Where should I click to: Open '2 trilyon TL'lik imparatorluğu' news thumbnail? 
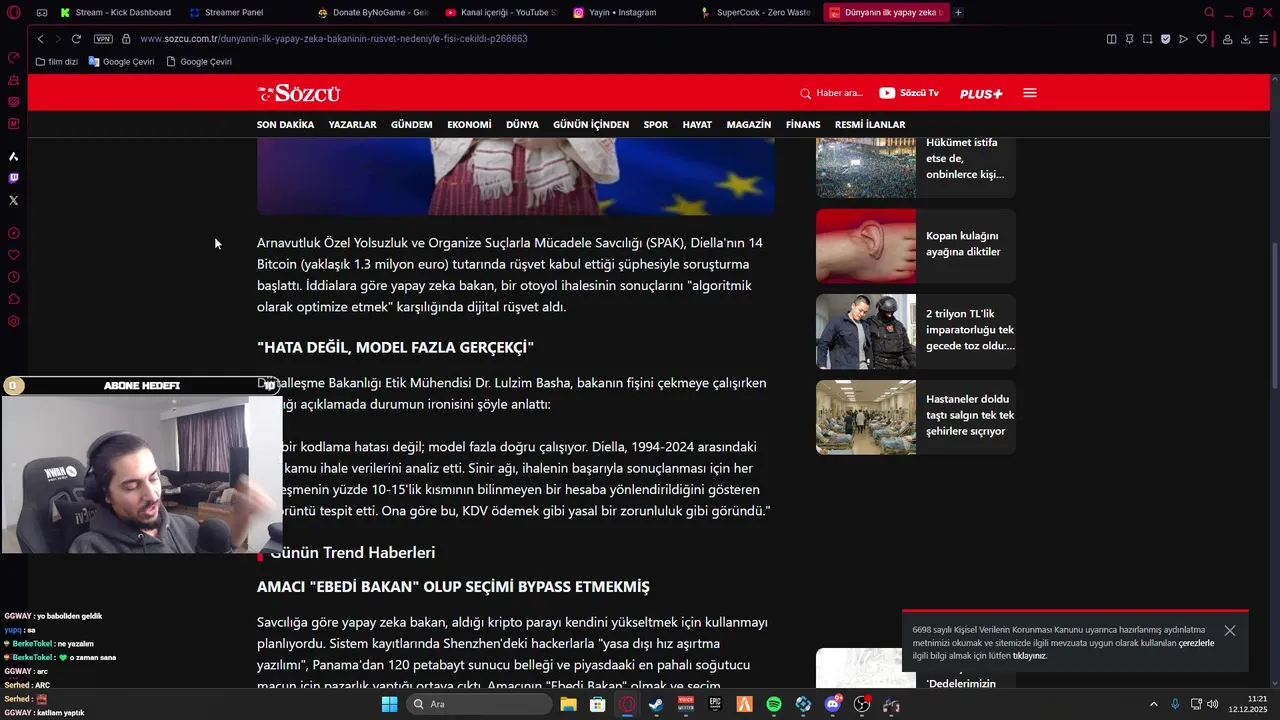click(866, 331)
